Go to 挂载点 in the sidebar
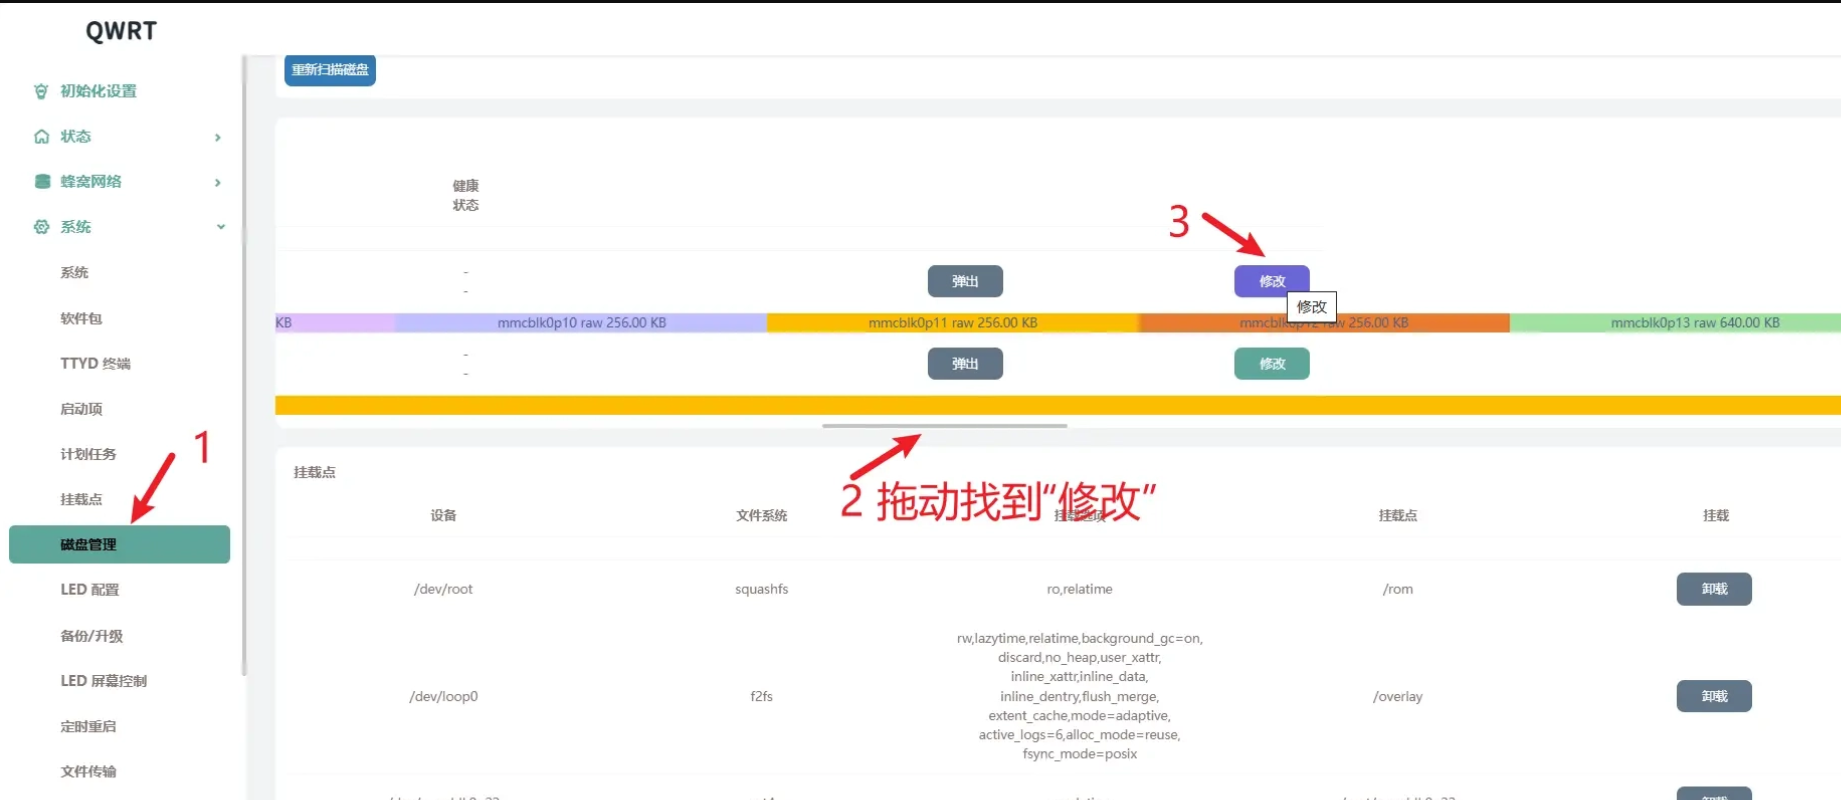Viewport: 1841px width, 800px height. point(81,499)
